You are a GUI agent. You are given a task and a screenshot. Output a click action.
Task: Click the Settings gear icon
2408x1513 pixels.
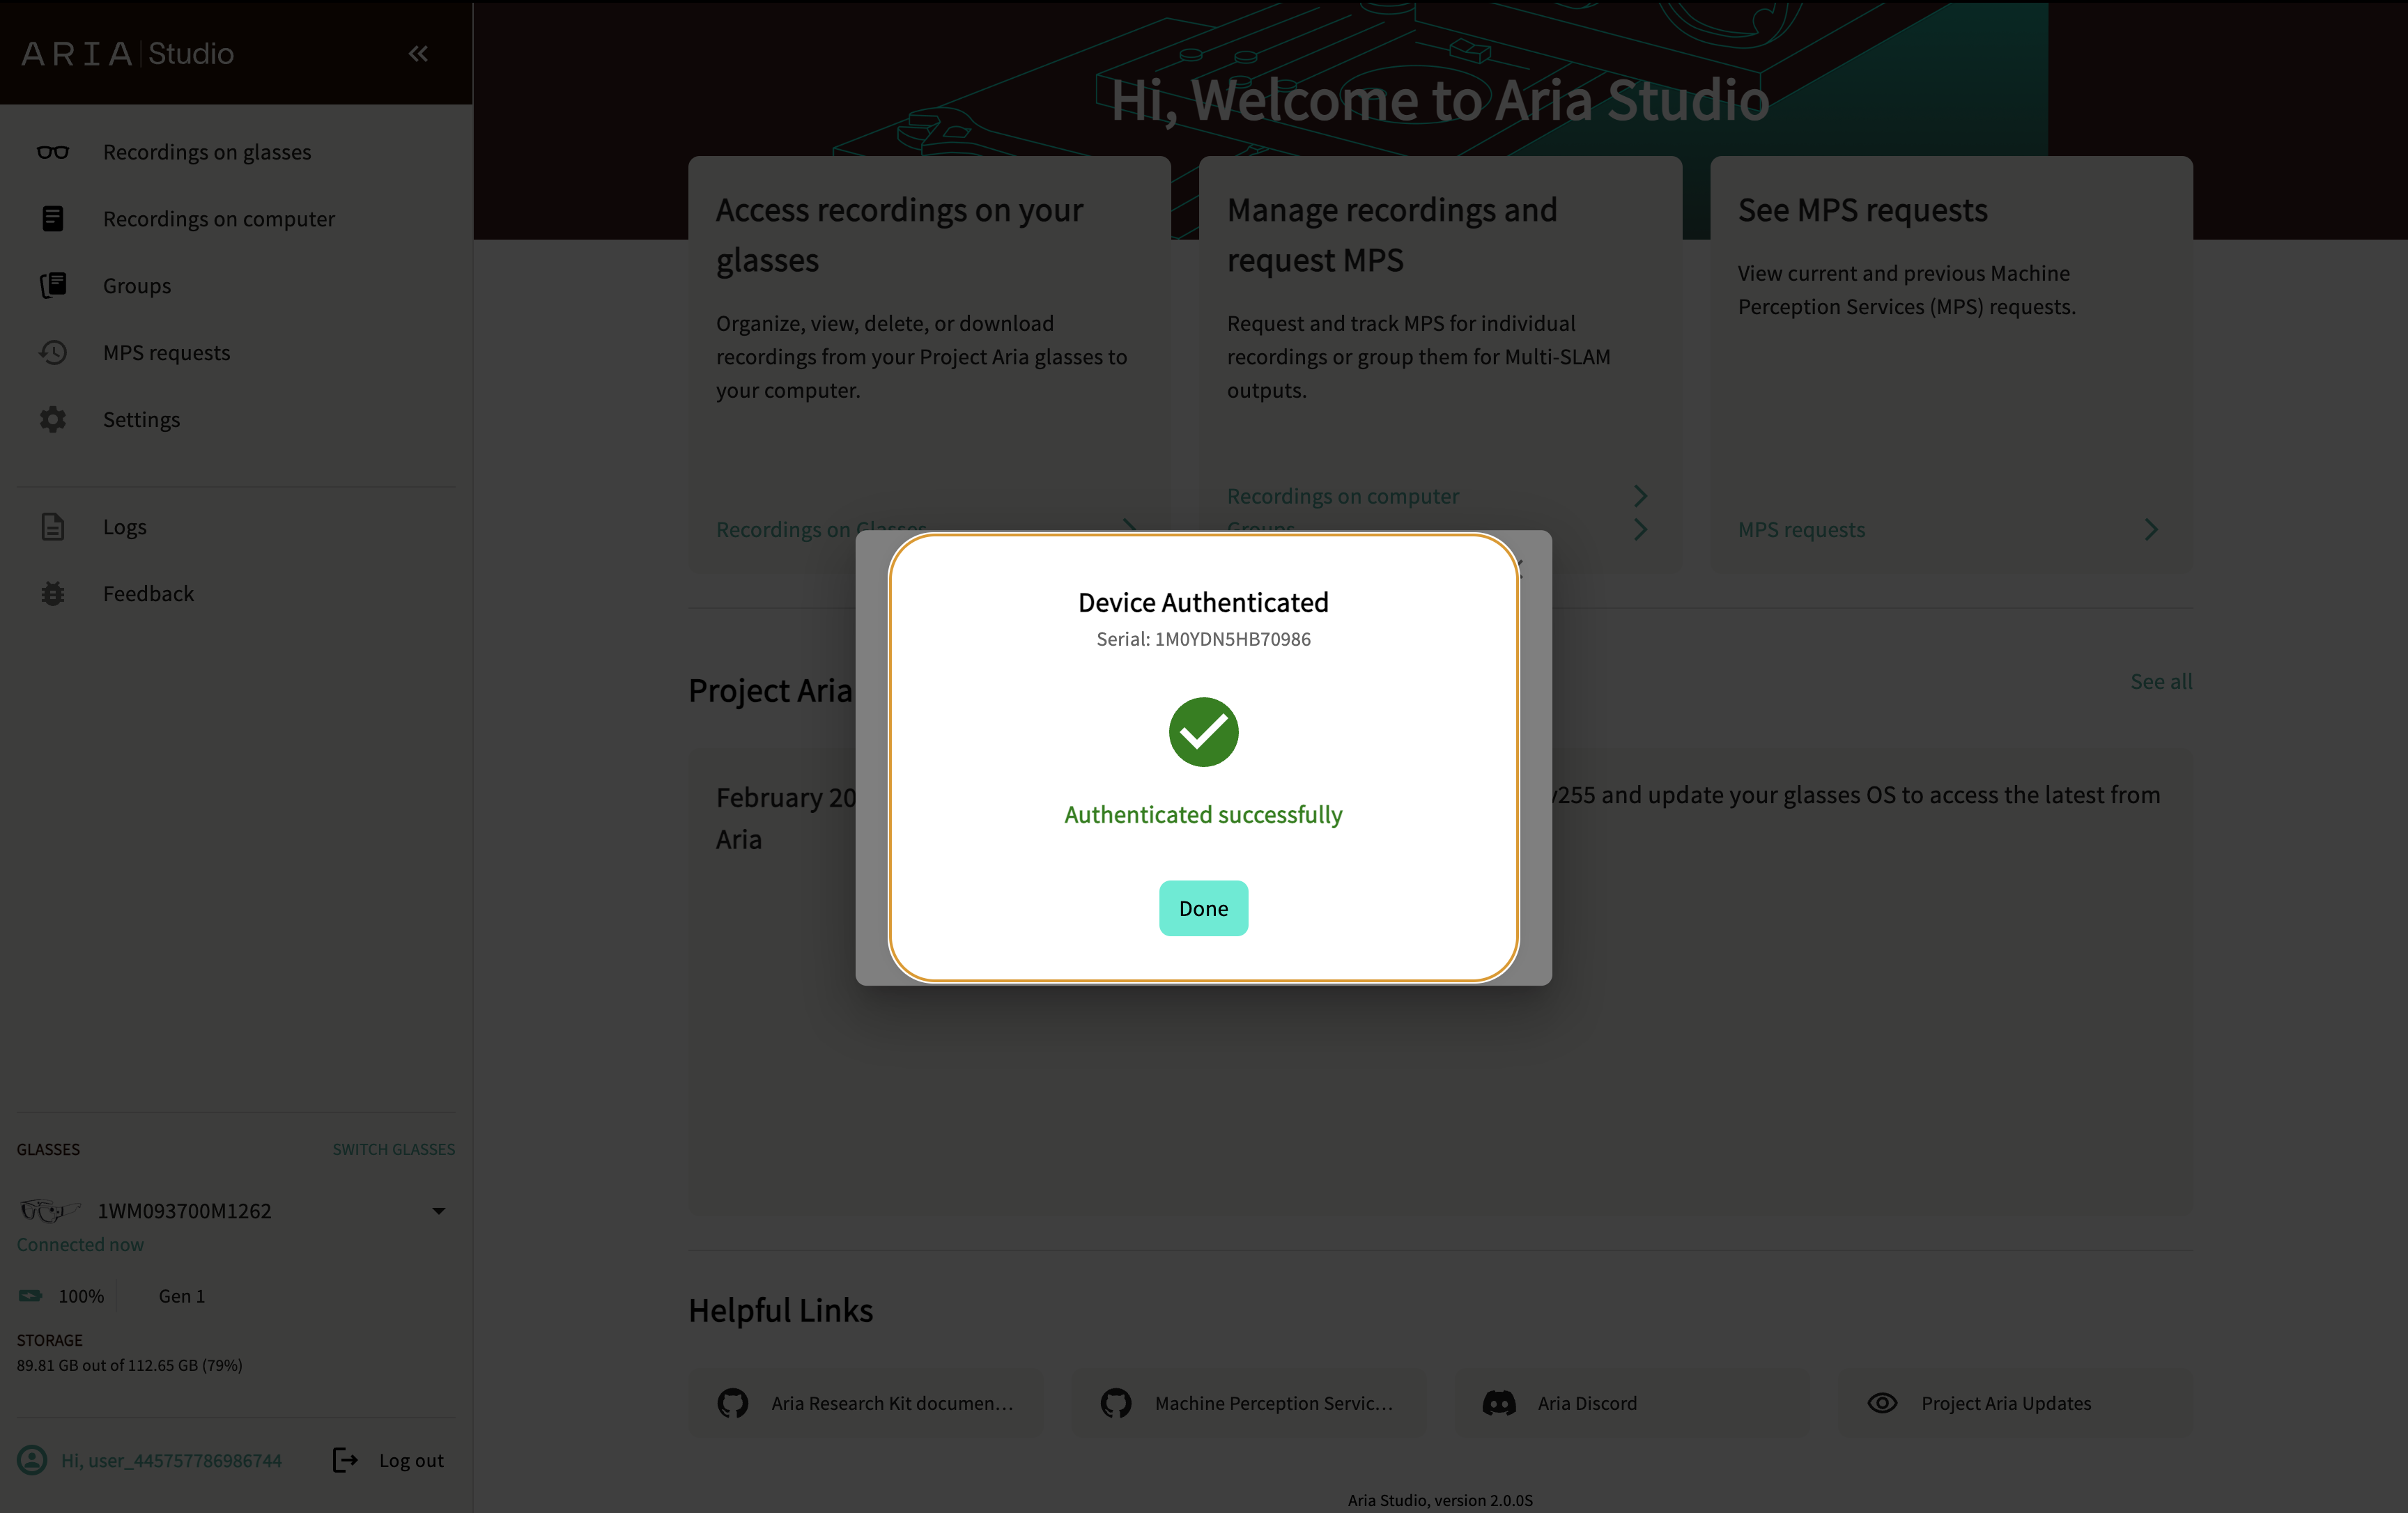(53, 420)
